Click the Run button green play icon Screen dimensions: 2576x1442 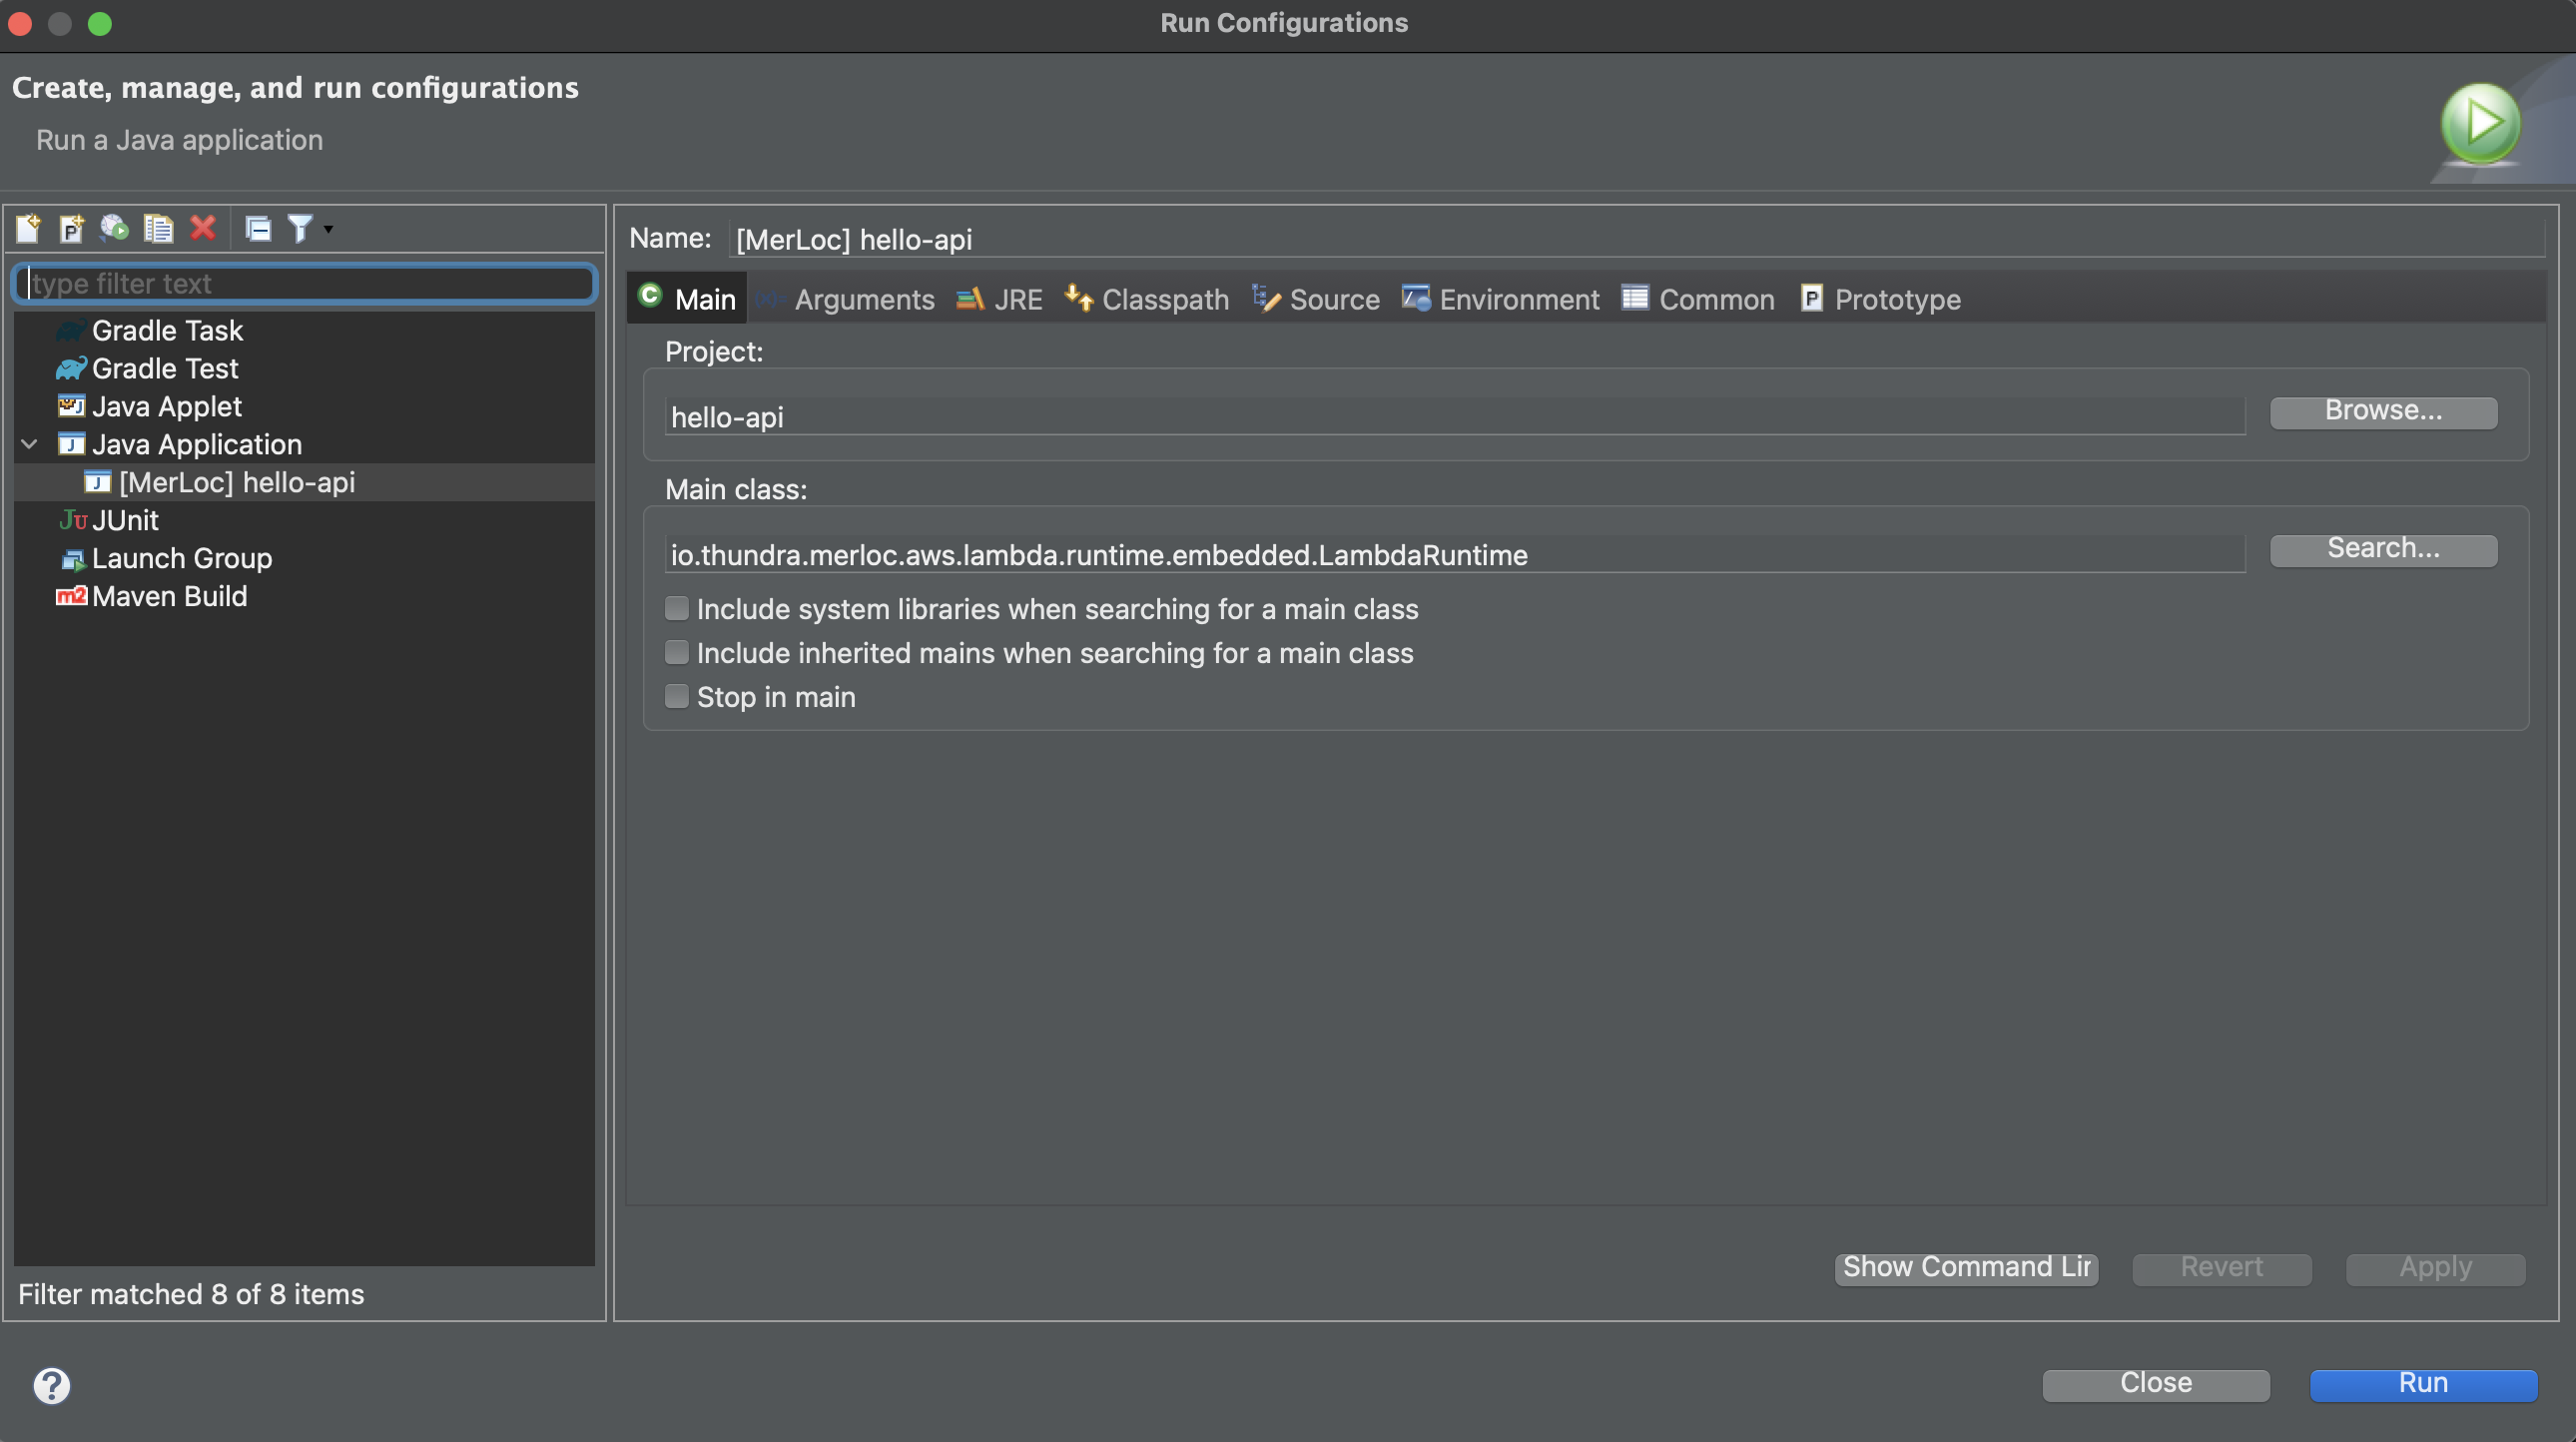(2477, 120)
